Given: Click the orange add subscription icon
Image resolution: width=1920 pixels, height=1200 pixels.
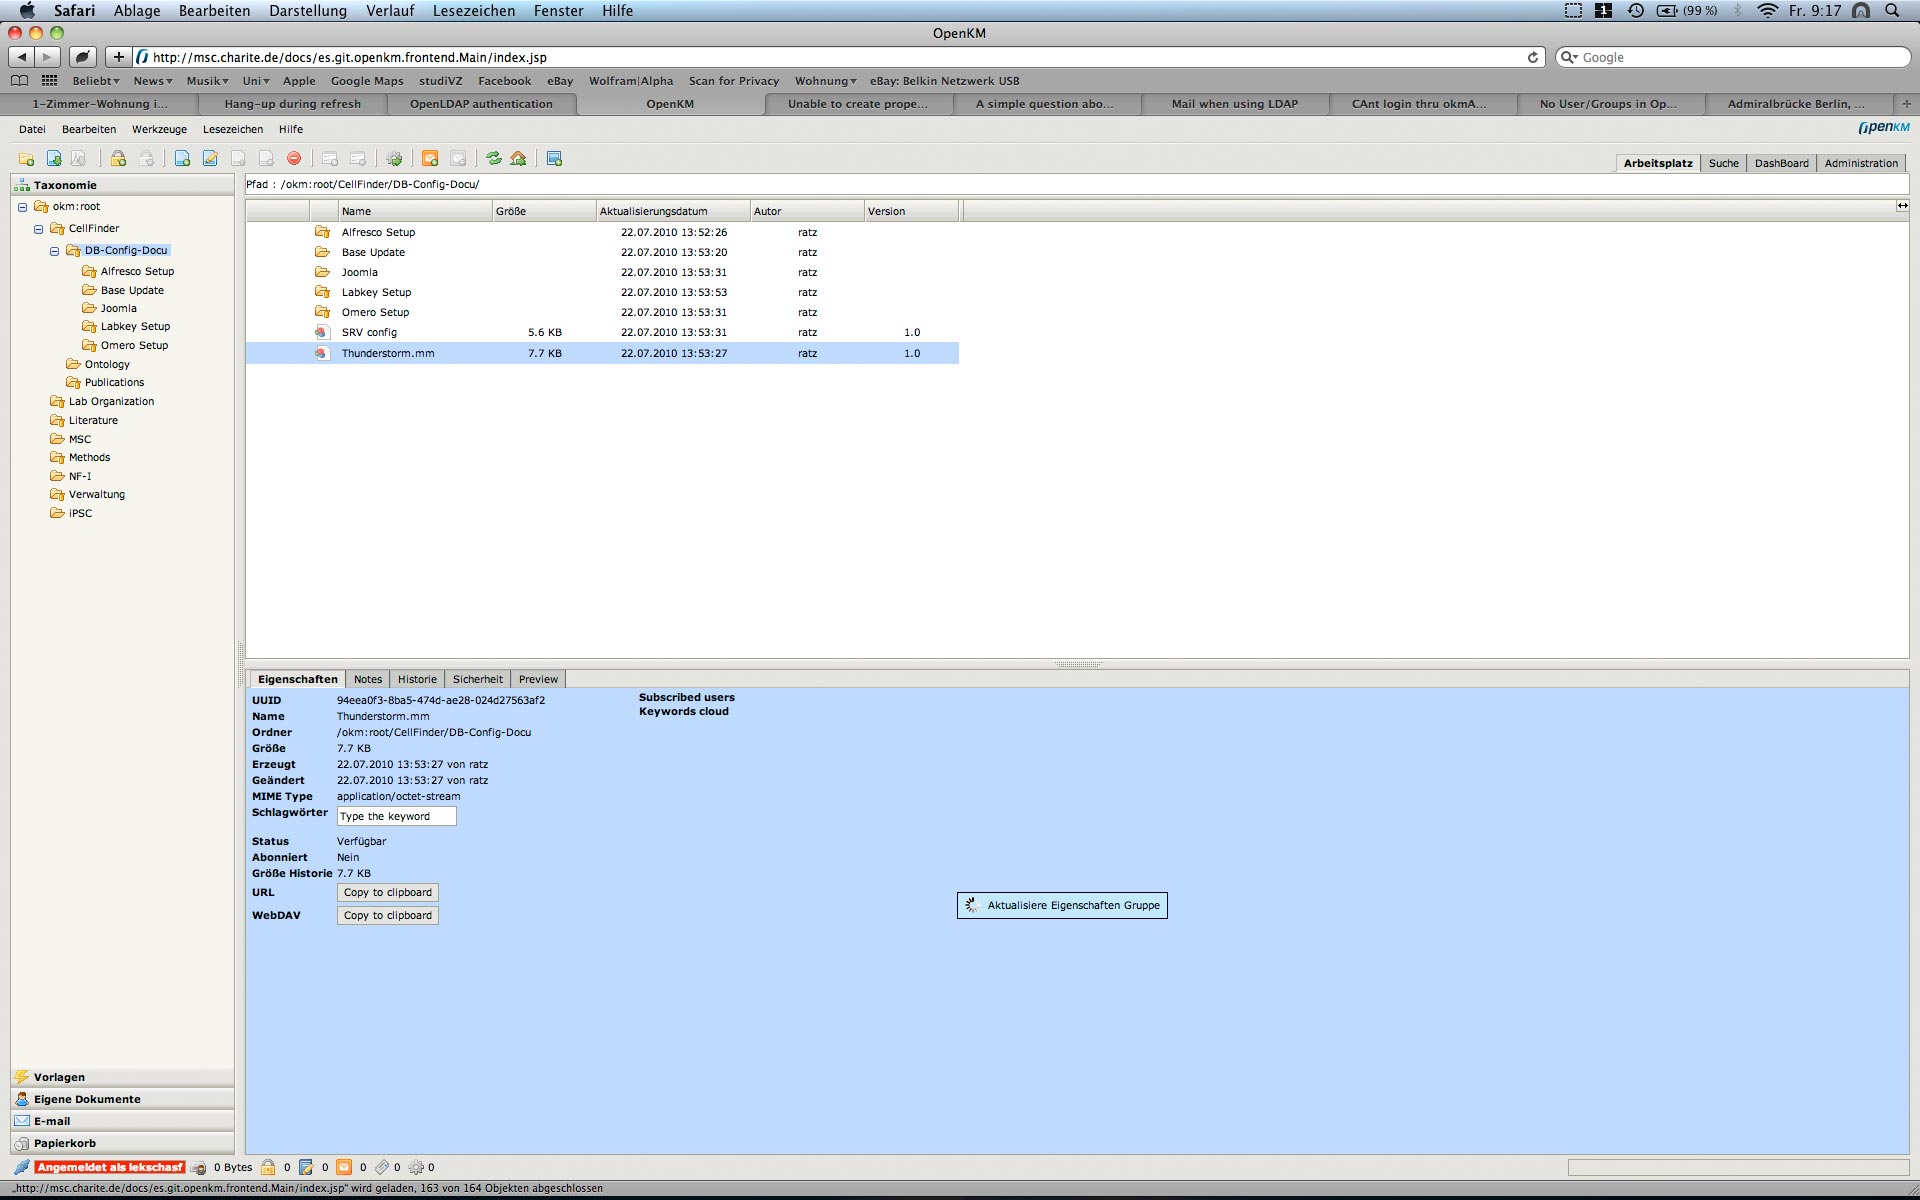Looking at the screenshot, I should point(430,159).
